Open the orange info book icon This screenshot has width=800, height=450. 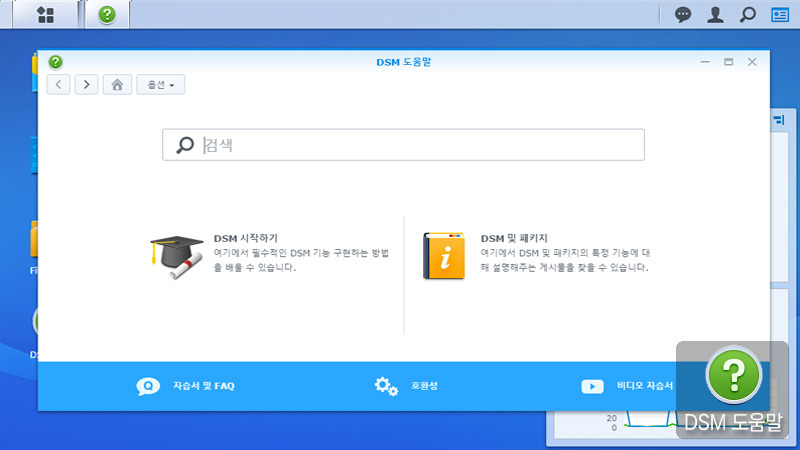tap(444, 256)
